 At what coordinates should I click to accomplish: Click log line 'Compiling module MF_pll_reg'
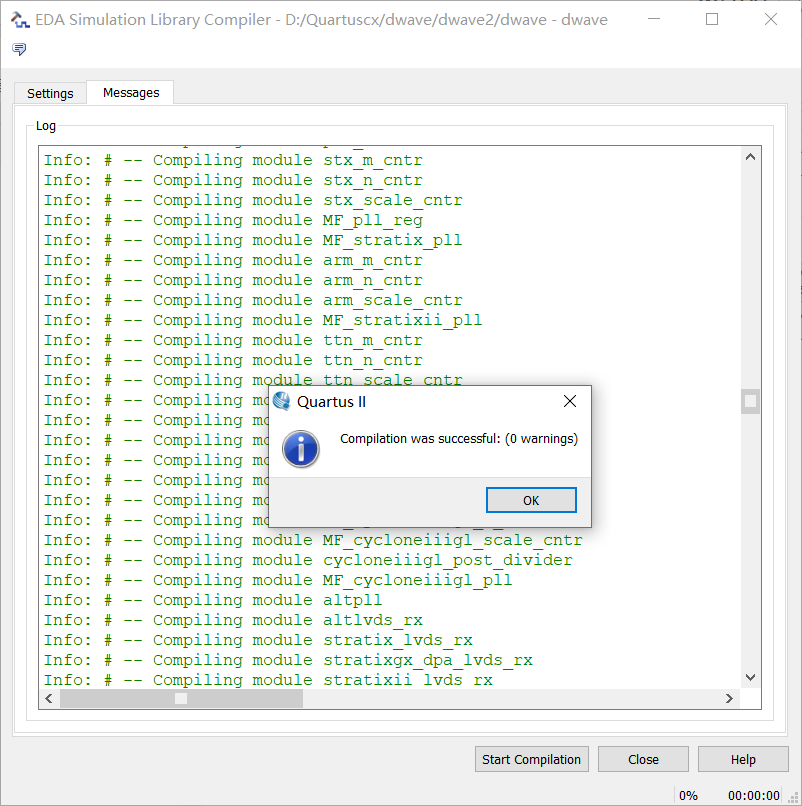[233, 221]
